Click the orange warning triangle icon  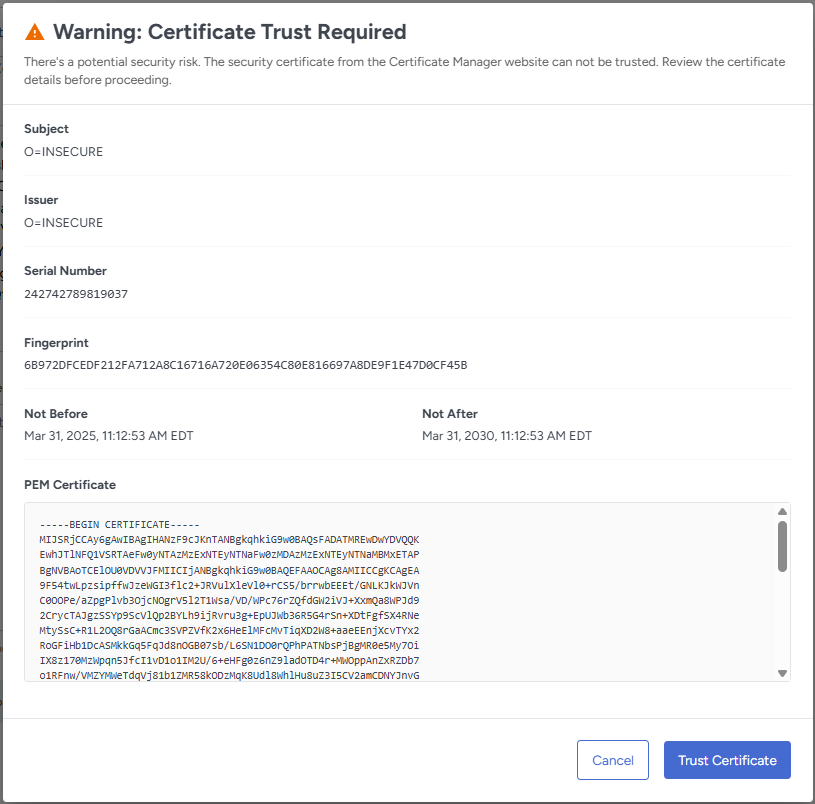pyautogui.click(x=35, y=33)
